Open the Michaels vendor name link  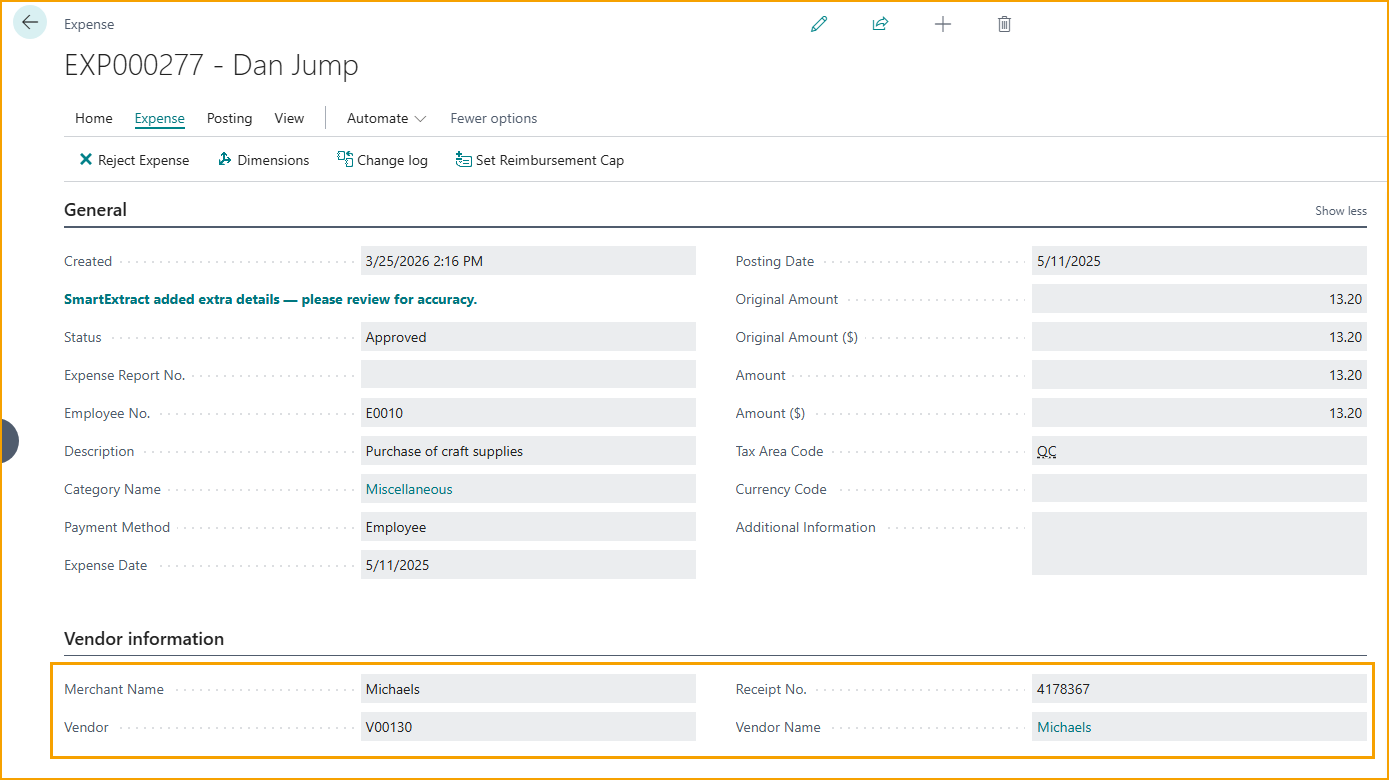coord(1064,727)
